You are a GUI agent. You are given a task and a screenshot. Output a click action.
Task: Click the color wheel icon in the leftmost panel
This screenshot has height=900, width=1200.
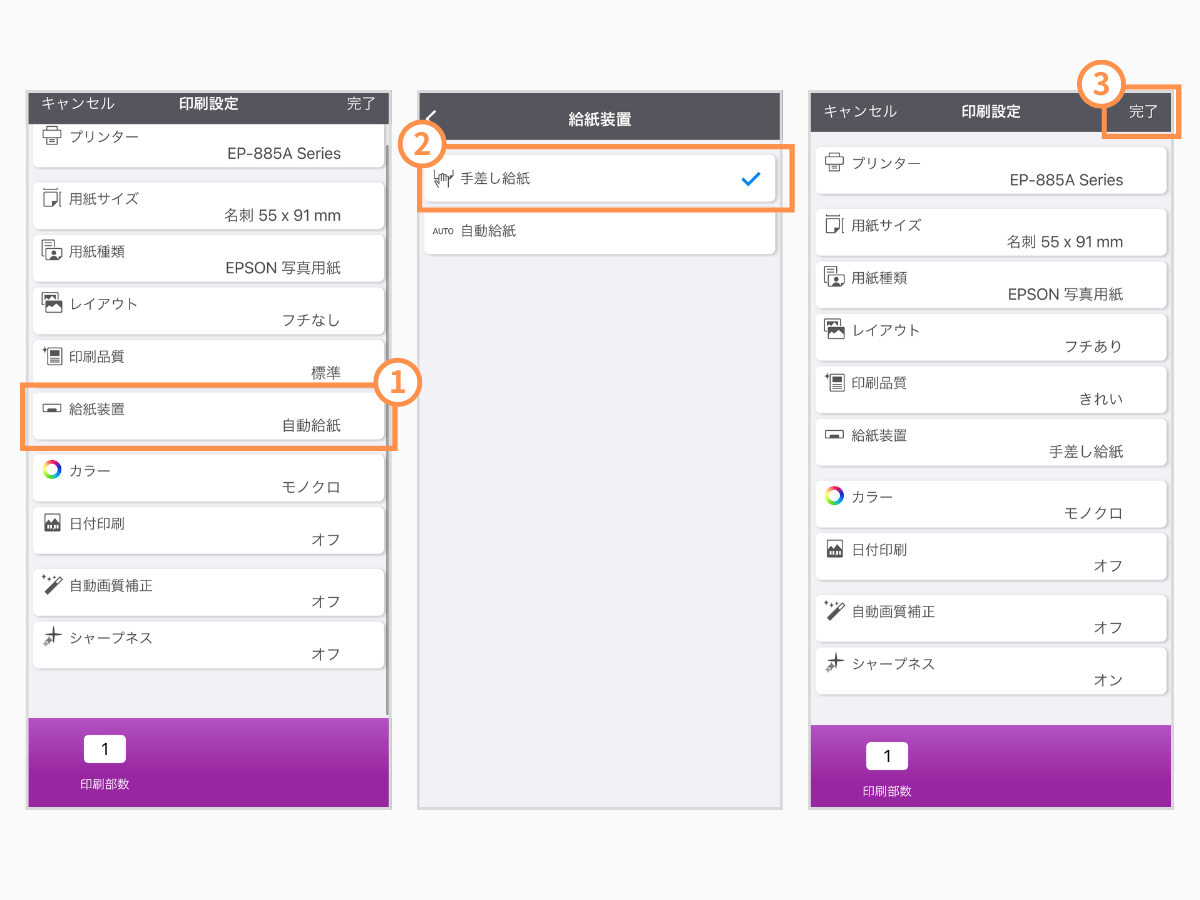(x=52, y=469)
